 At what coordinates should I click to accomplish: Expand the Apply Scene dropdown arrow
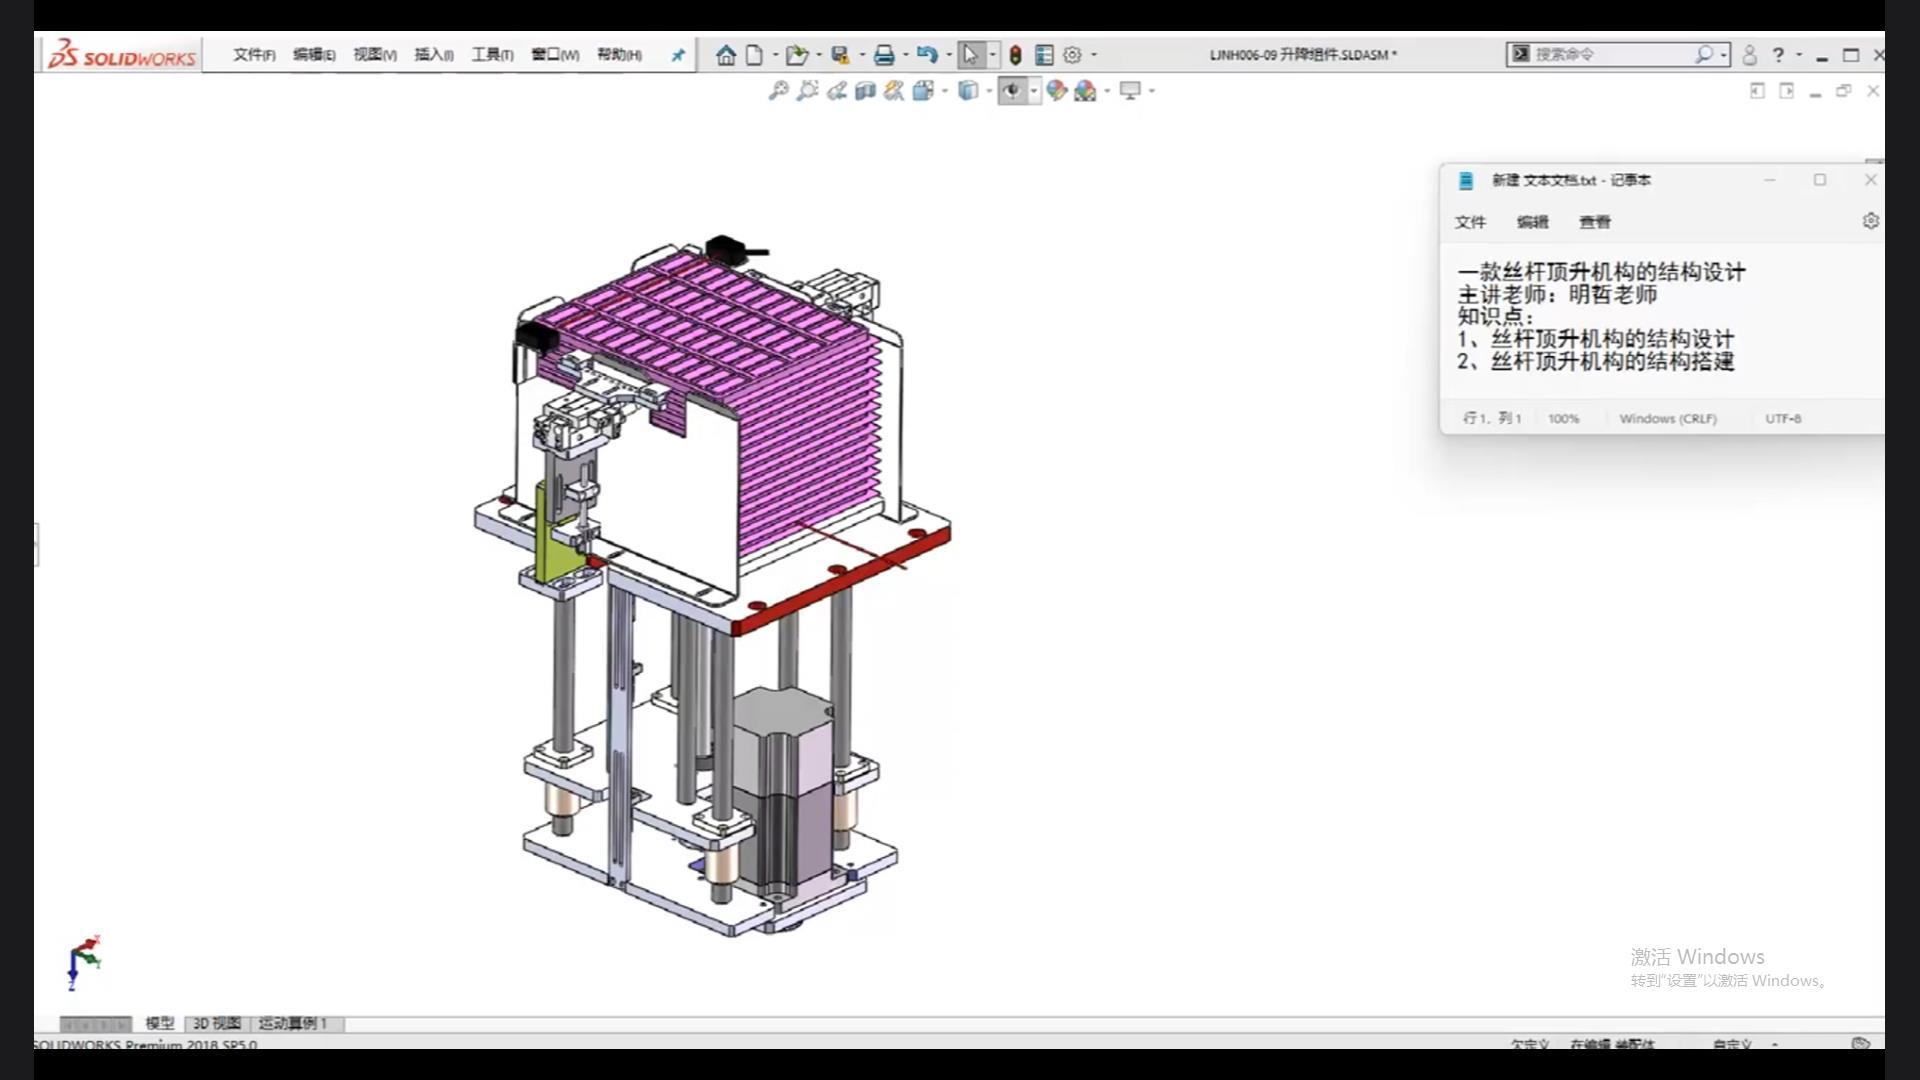point(1106,91)
